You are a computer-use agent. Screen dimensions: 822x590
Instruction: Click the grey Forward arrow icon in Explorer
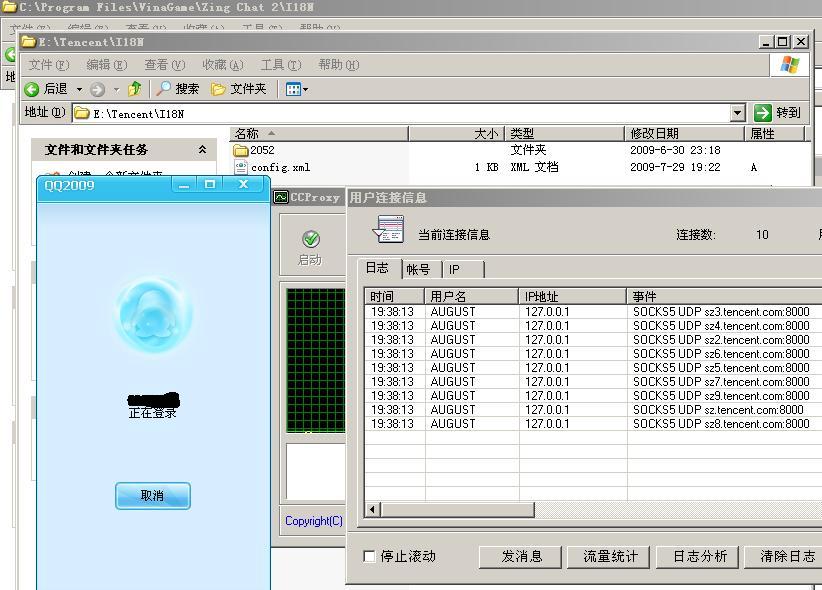click(98, 90)
